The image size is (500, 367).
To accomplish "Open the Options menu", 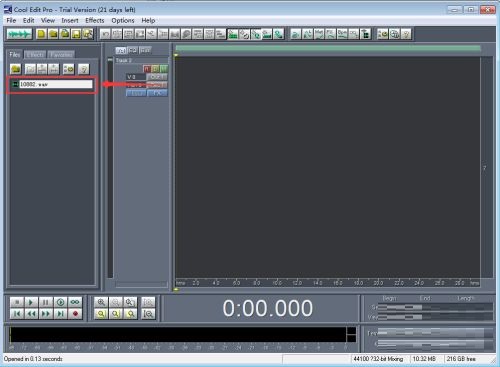I will [123, 21].
